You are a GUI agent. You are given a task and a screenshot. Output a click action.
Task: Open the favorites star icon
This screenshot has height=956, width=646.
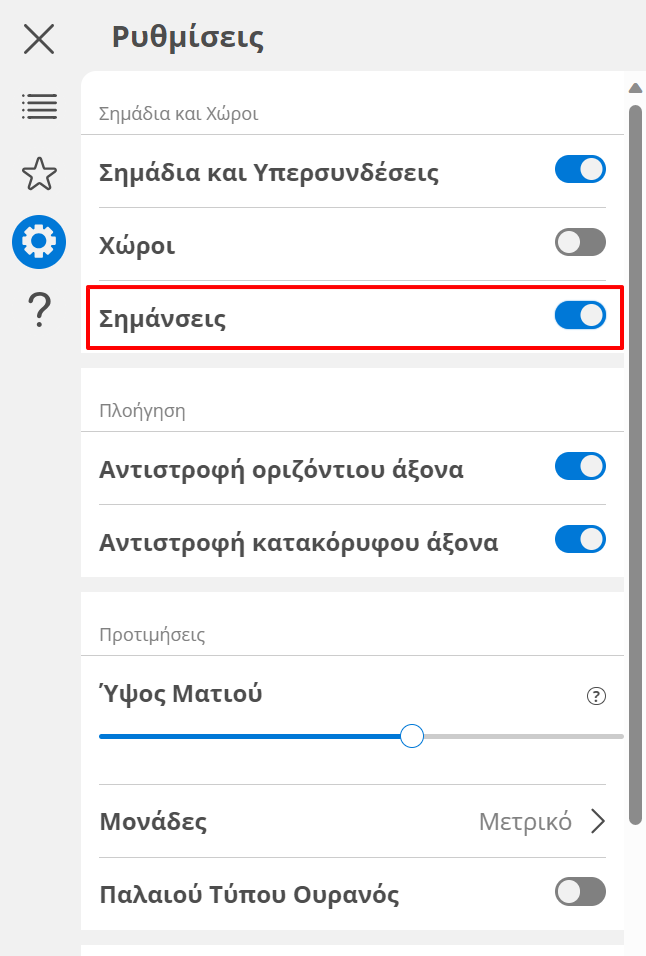click(x=39, y=174)
